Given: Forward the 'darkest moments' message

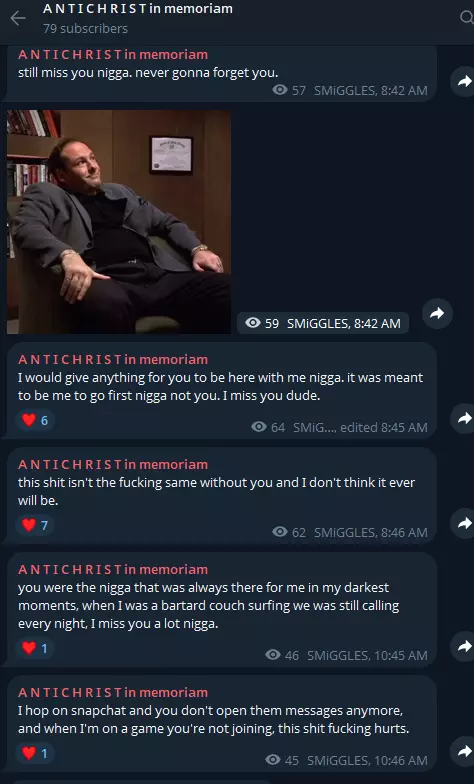Looking at the screenshot, I should tap(463, 646).
